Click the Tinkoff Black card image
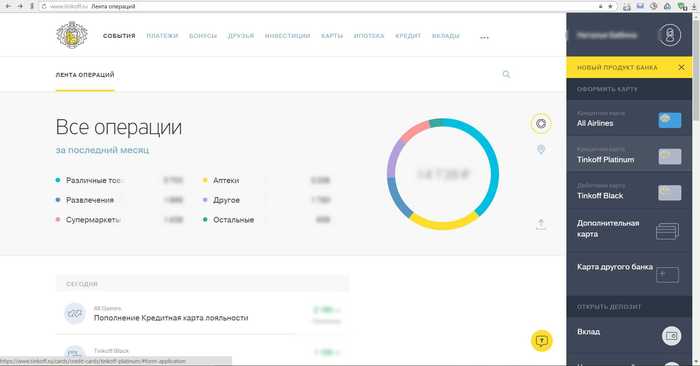 tap(670, 193)
